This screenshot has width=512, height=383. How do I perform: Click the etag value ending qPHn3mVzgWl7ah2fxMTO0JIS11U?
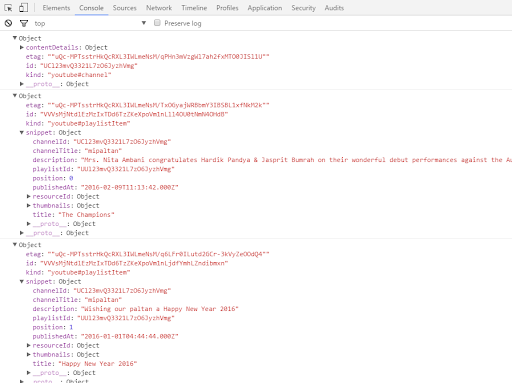[158, 57]
